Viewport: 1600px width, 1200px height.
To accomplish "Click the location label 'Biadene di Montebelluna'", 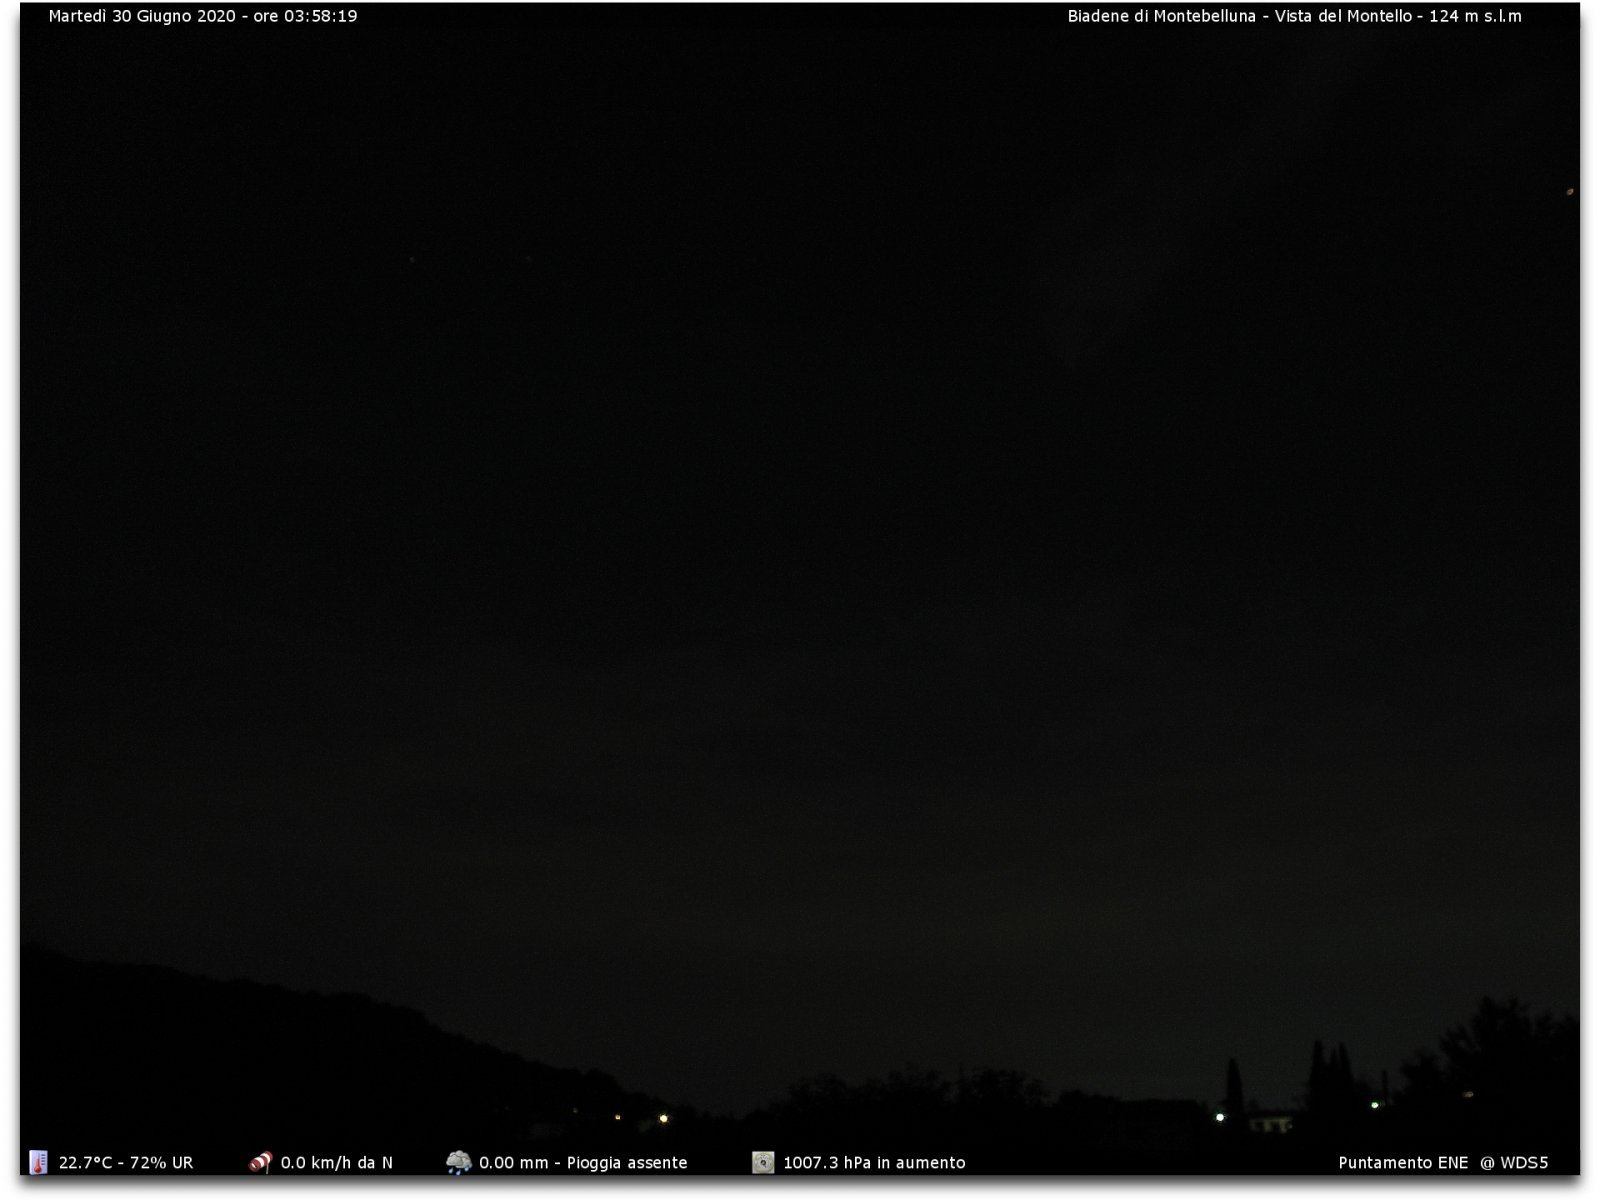I will coord(1161,16).
